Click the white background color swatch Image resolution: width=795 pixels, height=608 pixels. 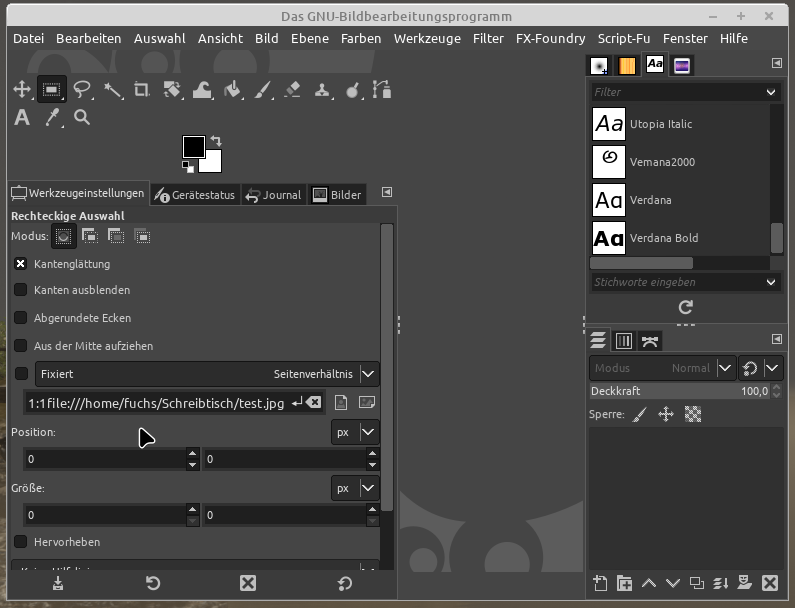pyautogui.click(x=214, y=164)
